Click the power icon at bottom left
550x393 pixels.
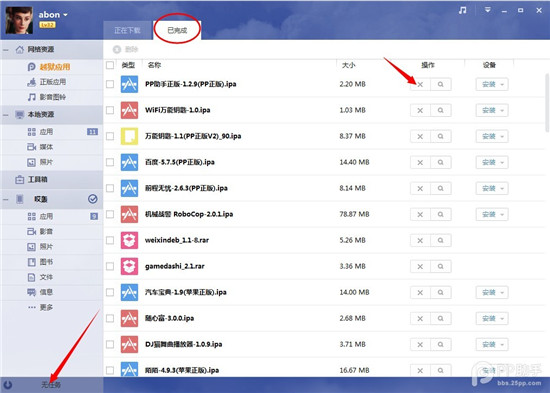[x=7, y=385]
